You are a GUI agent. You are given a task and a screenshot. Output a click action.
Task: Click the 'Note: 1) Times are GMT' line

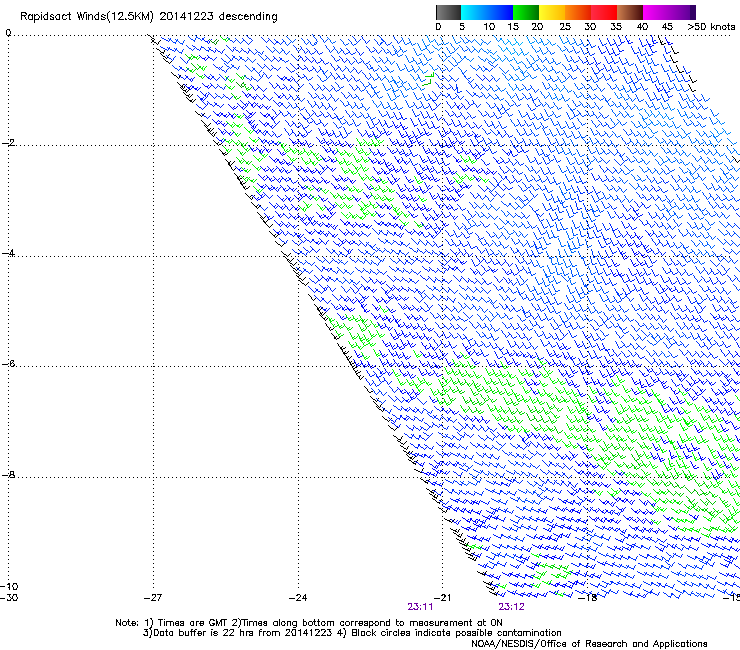tap(309, 623)
